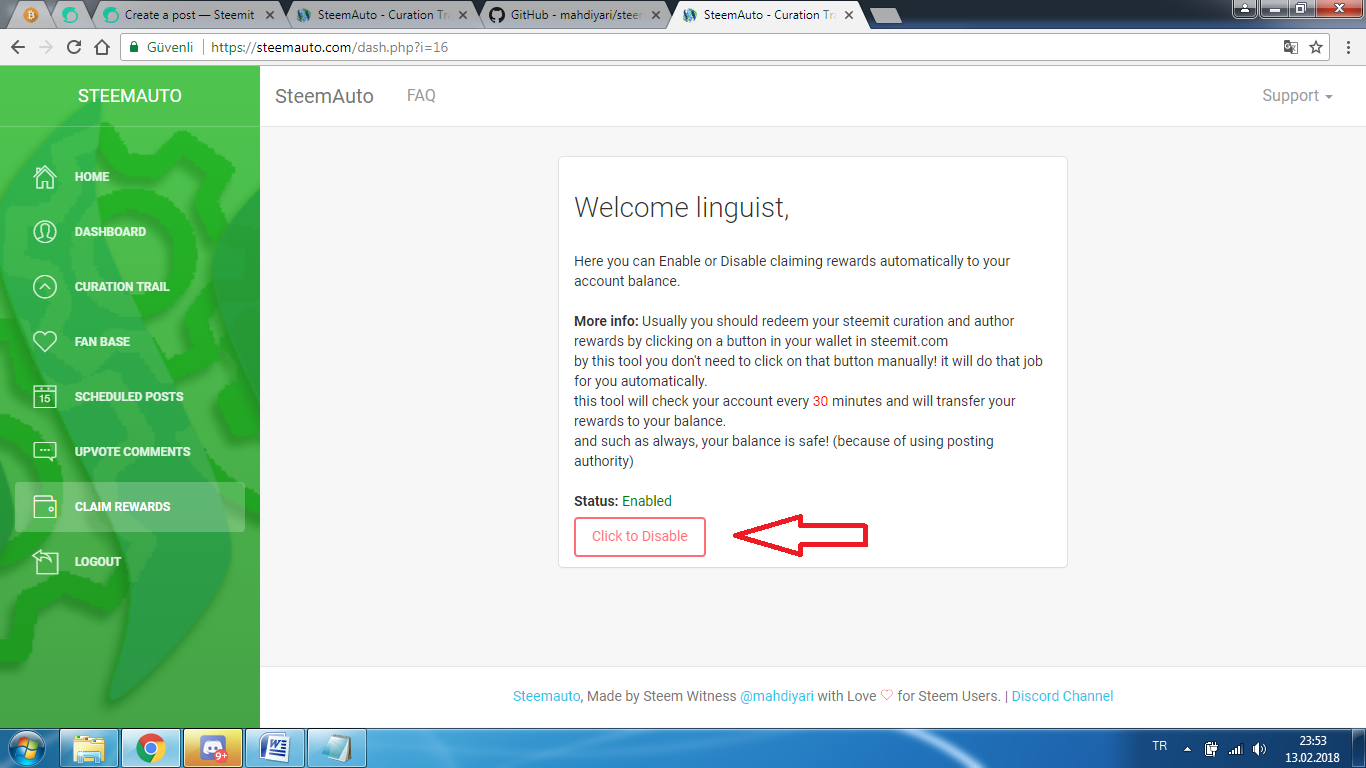Click the STEEMAUTO sidebar header

(x=130, y=96)
